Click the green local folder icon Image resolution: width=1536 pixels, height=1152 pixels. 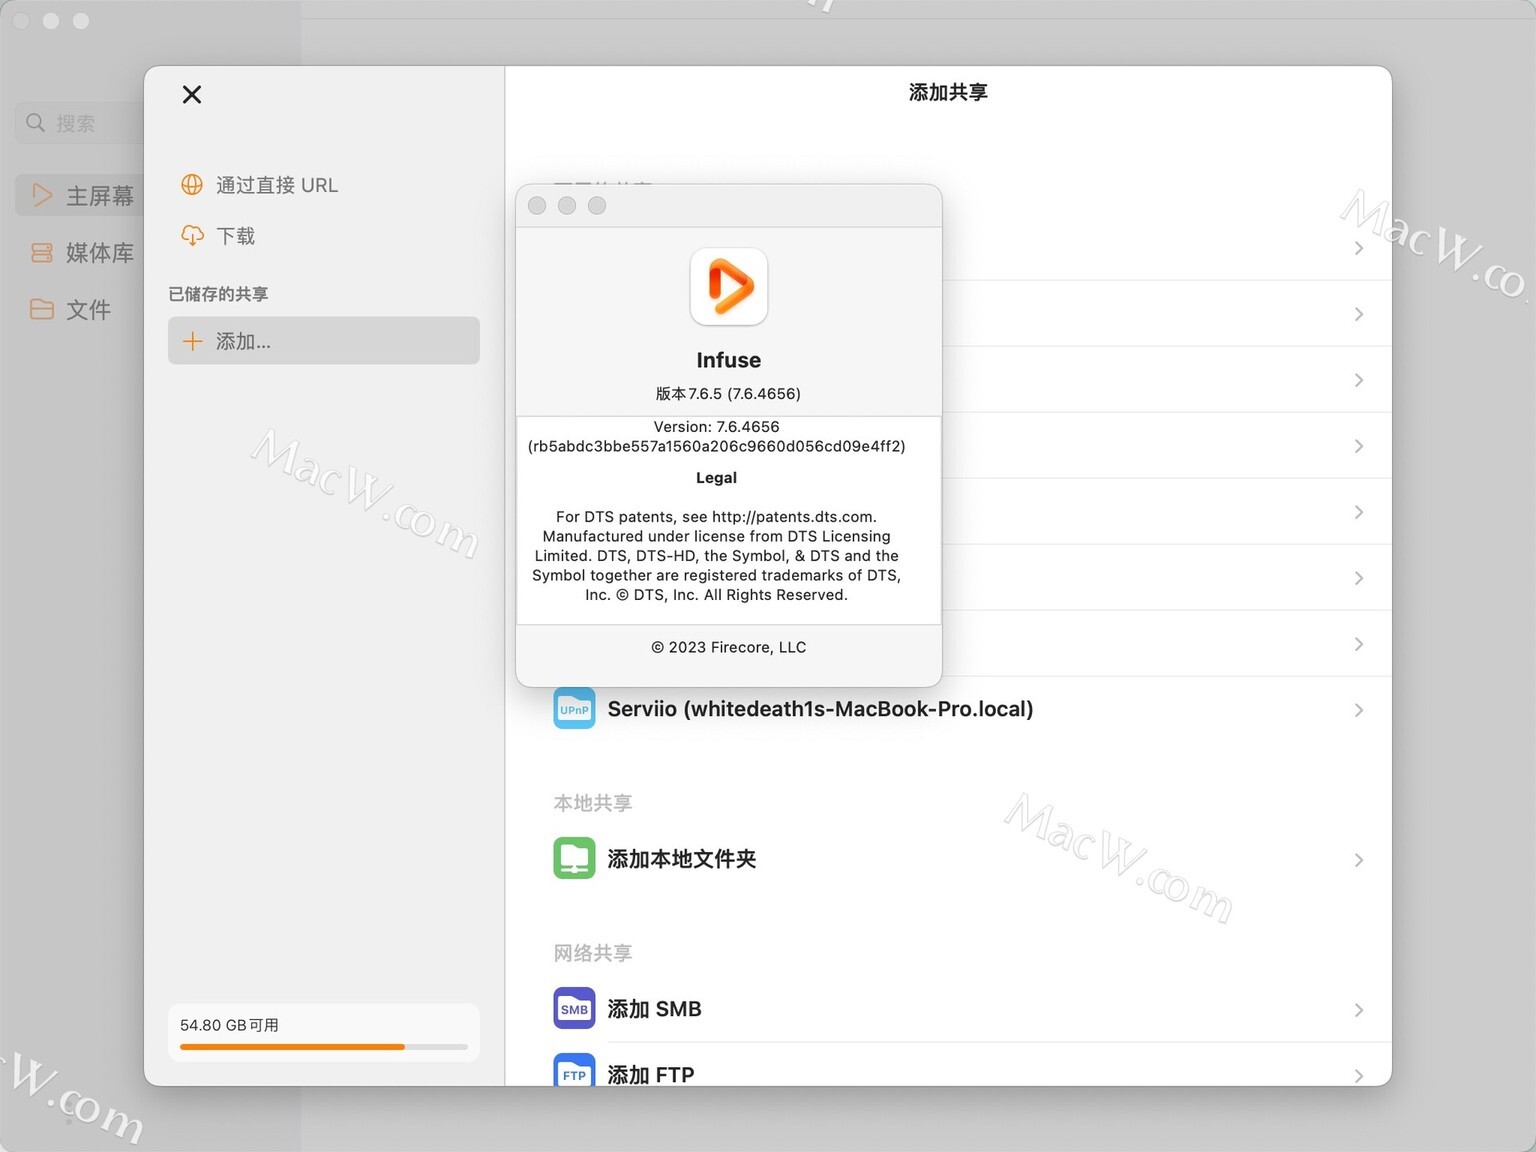(574, 858)
